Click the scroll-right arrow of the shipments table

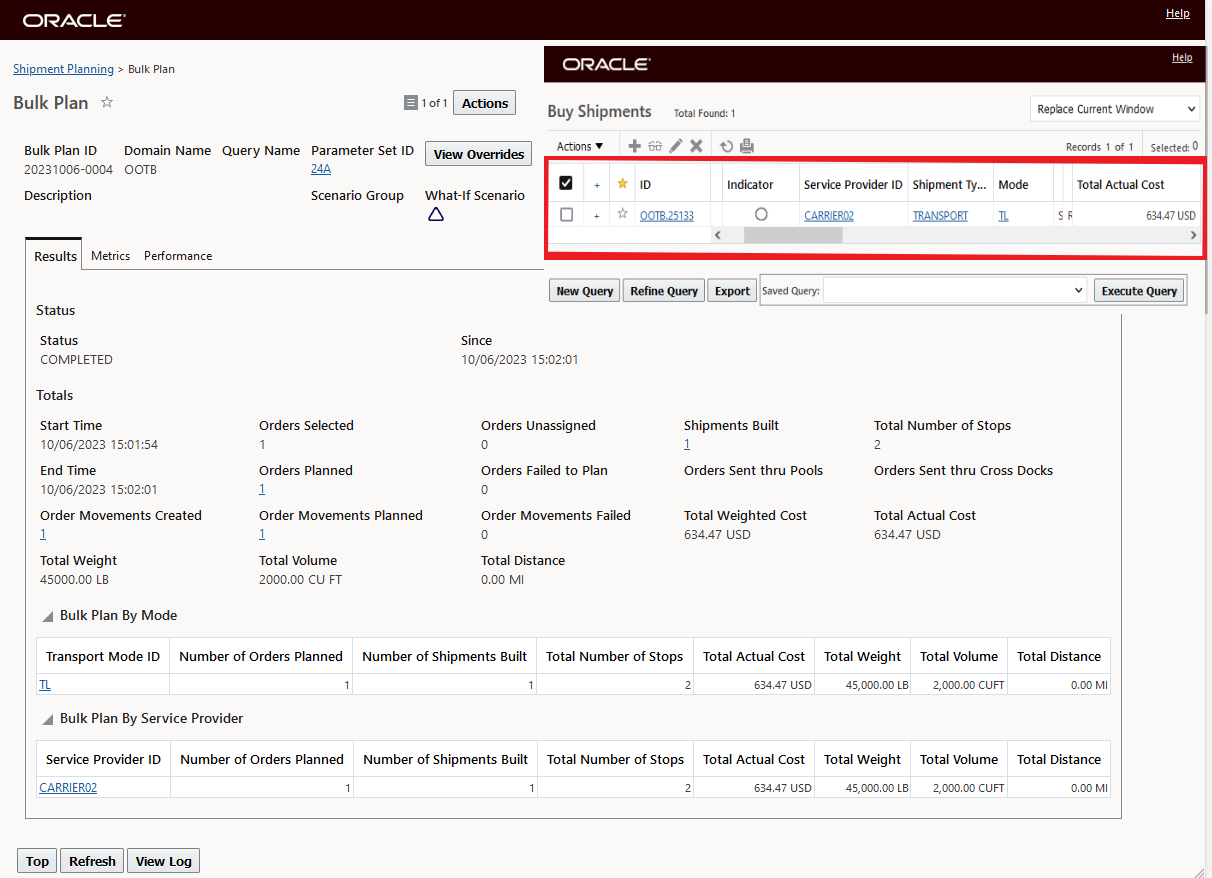(x=1193, y=234)
